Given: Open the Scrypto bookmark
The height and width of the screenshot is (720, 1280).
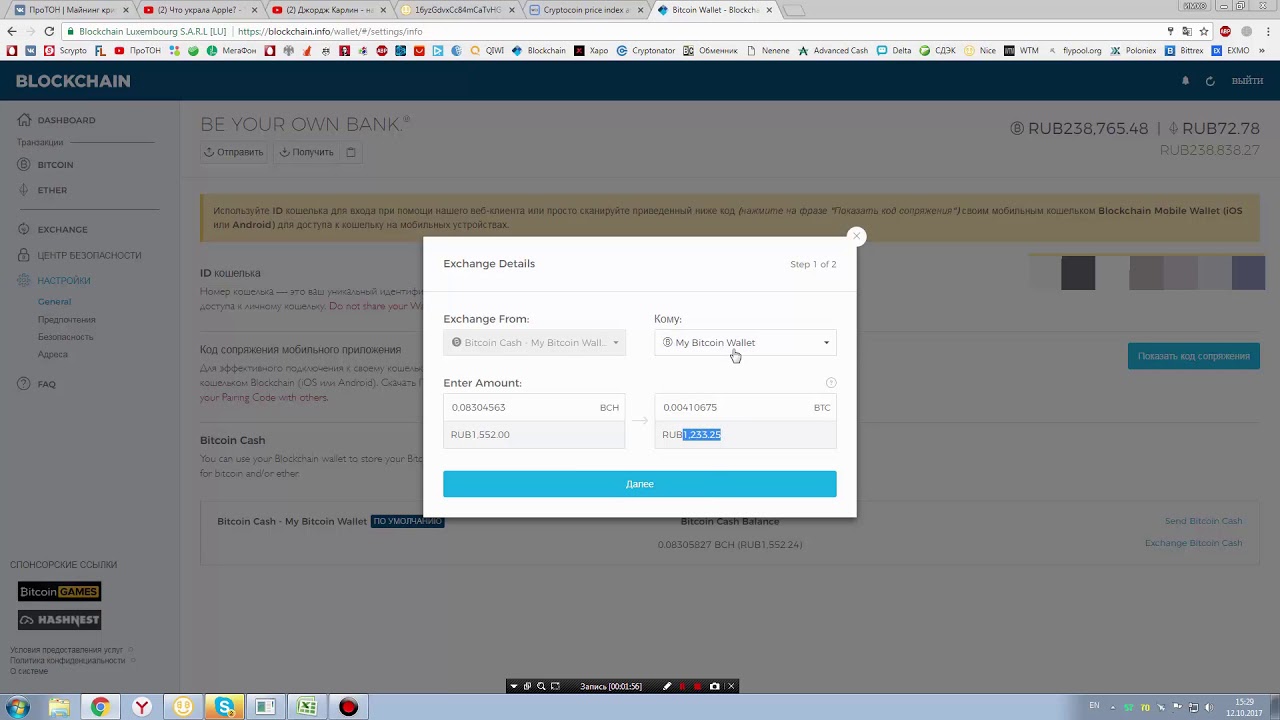Looking at the screenshot, I should [x=65, y=50].
